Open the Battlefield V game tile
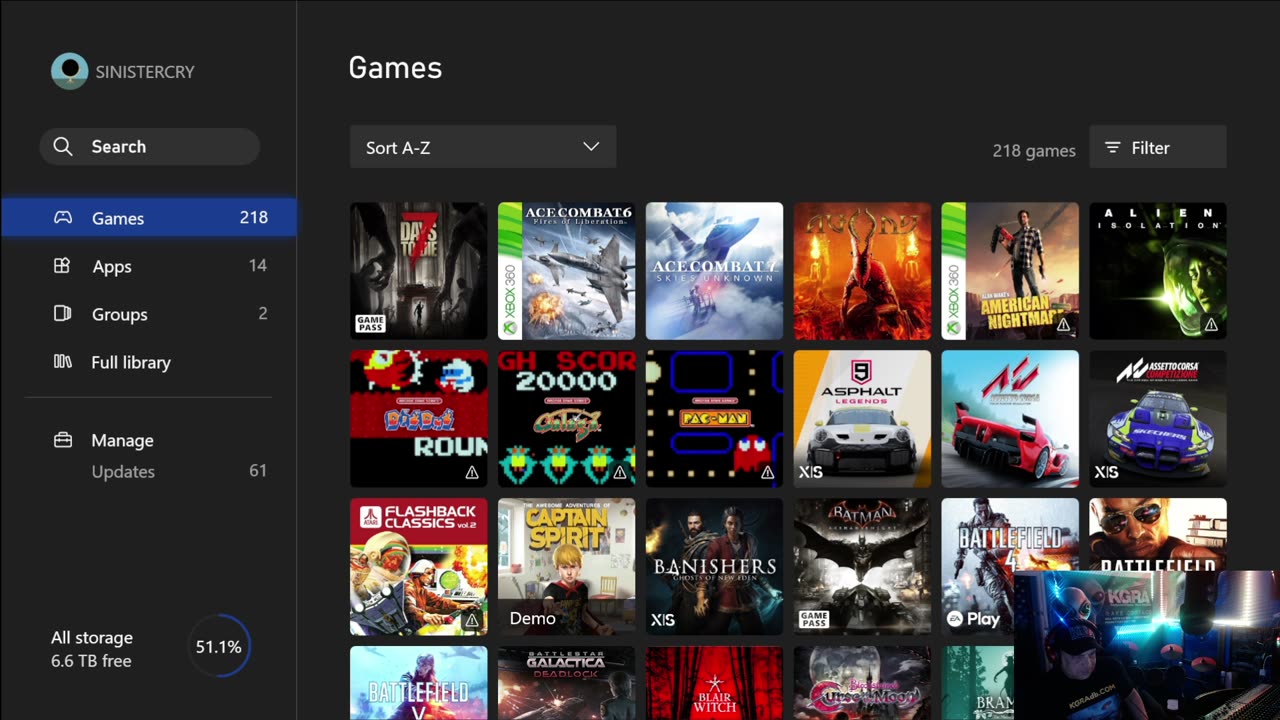1280x720 pixels. [419, 683]
